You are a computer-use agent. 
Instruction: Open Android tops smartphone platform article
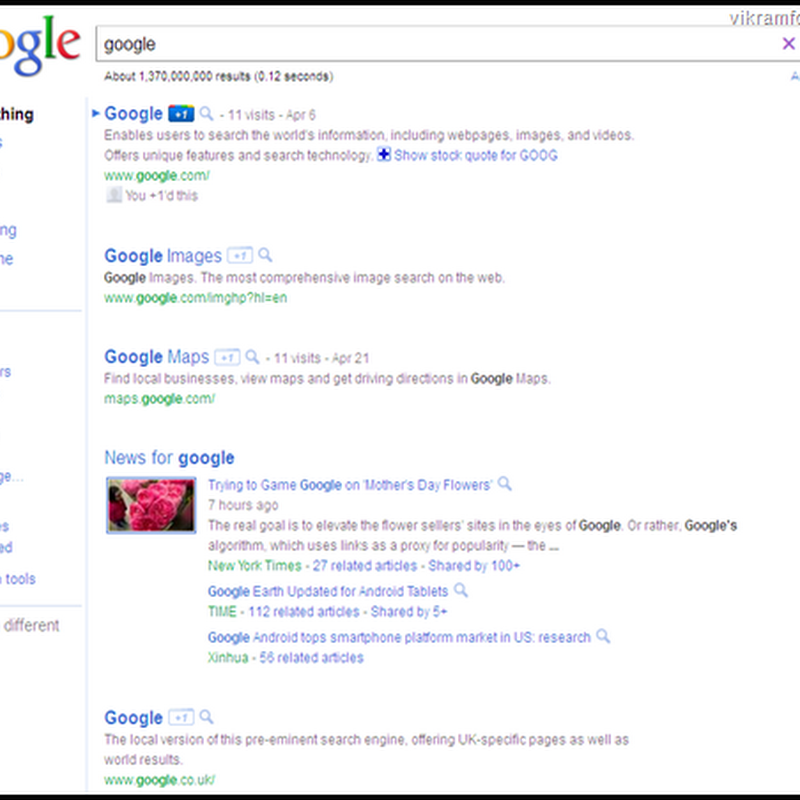(399, 637)
